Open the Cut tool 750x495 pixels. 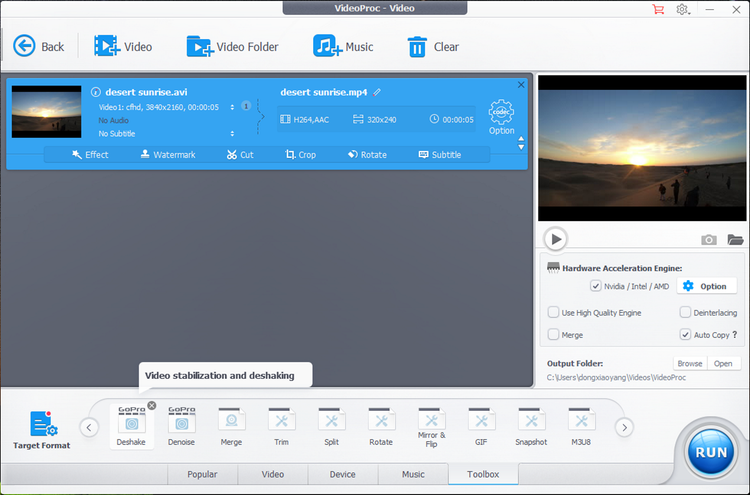tap(240, 154)
